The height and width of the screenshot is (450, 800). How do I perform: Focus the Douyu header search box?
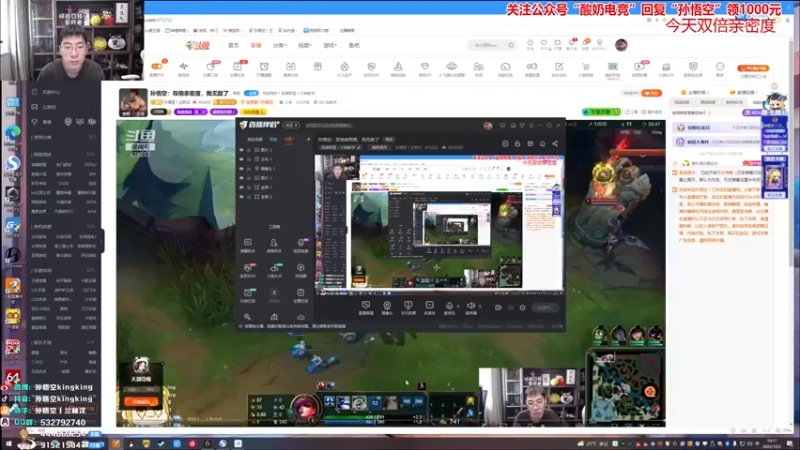point(491,45)
